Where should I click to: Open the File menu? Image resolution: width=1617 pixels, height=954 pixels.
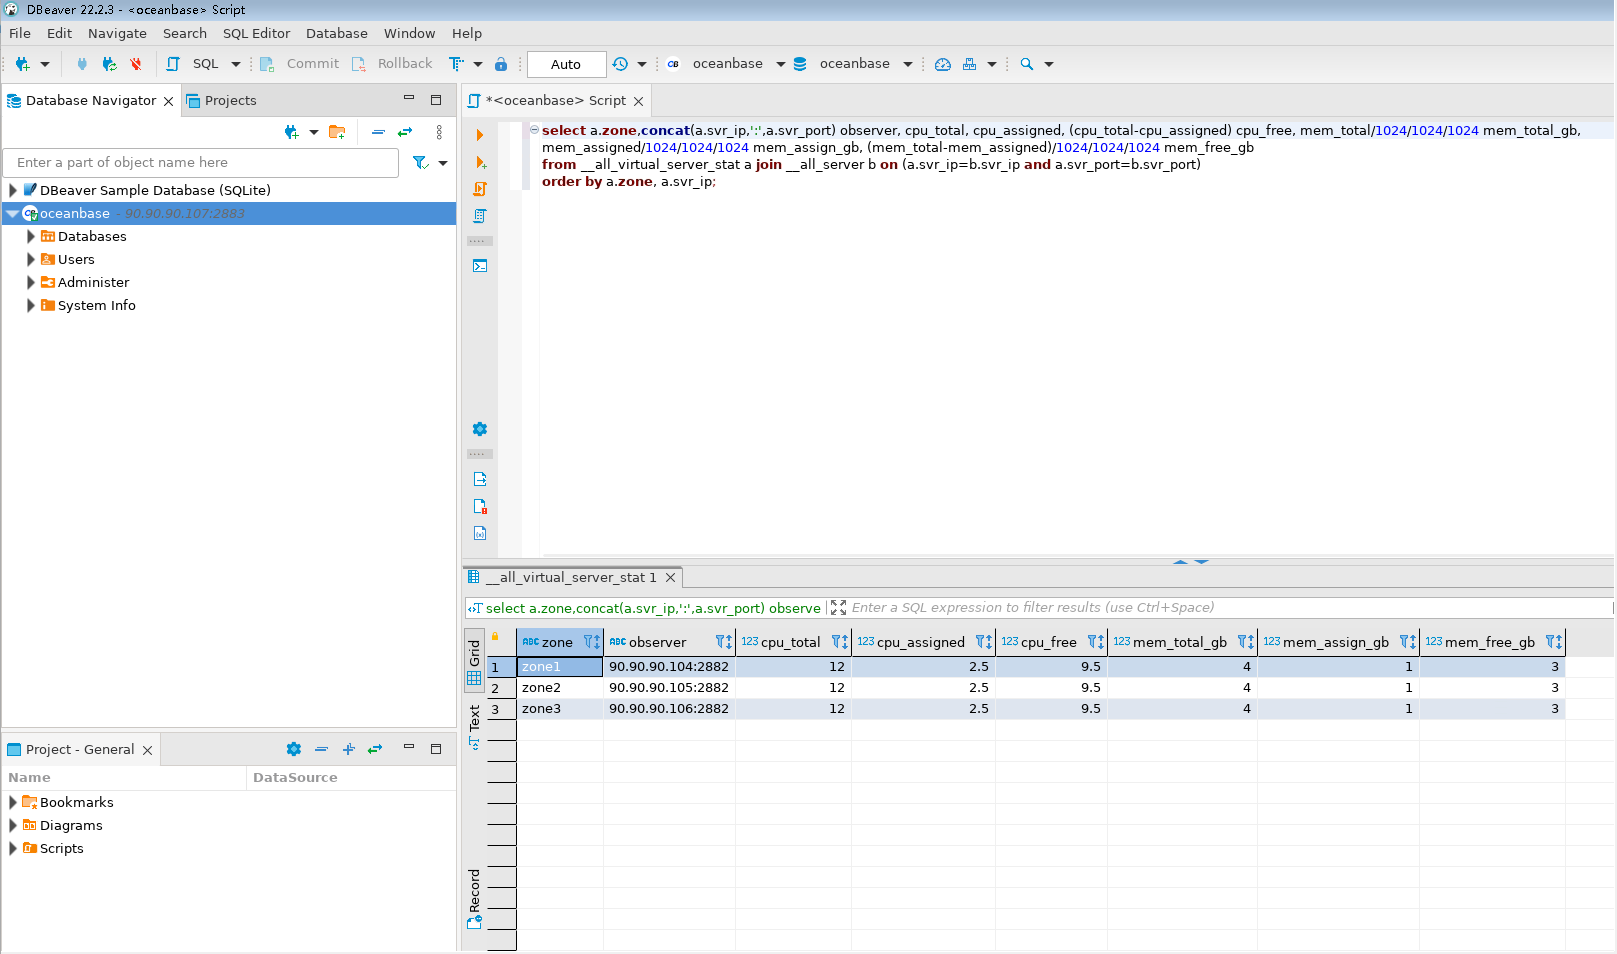tap(20, 33)
